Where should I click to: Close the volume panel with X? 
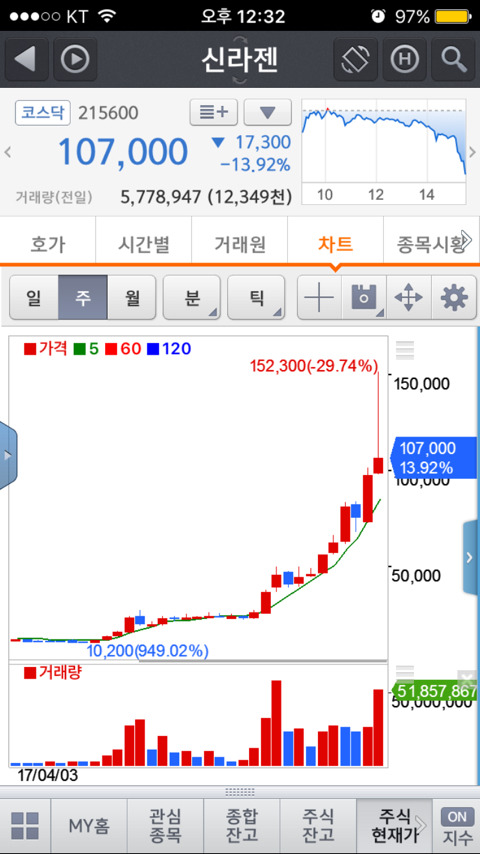click(x=467, y=678)
